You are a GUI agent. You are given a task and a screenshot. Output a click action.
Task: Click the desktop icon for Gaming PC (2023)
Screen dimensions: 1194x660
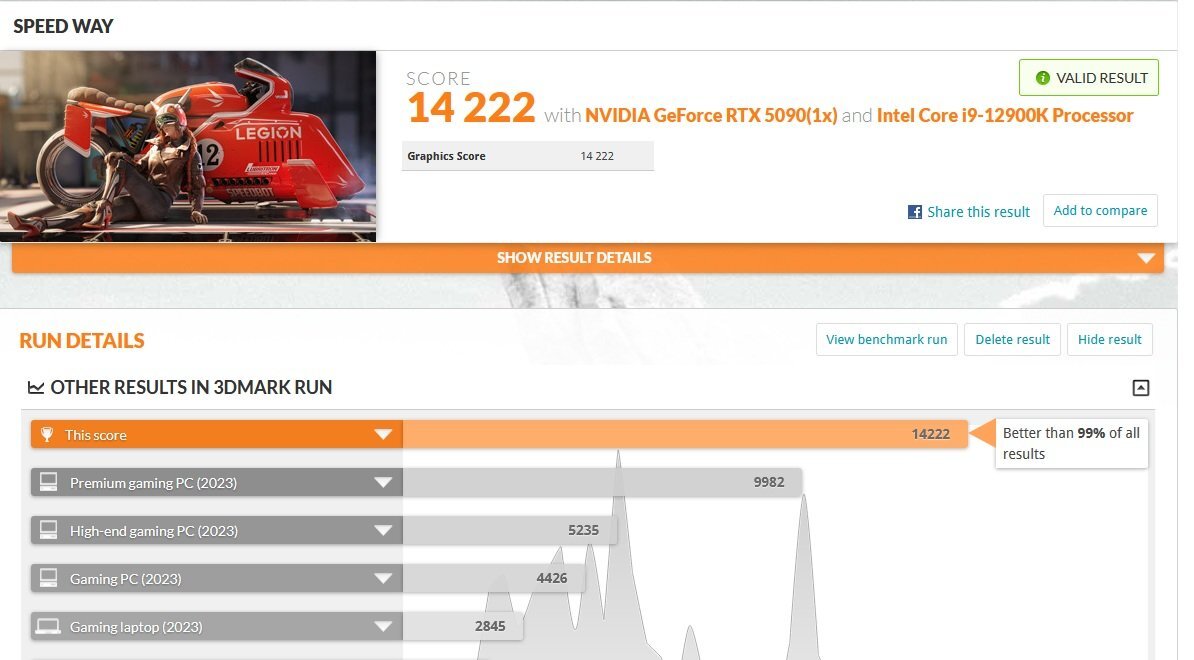click(49, 578)
